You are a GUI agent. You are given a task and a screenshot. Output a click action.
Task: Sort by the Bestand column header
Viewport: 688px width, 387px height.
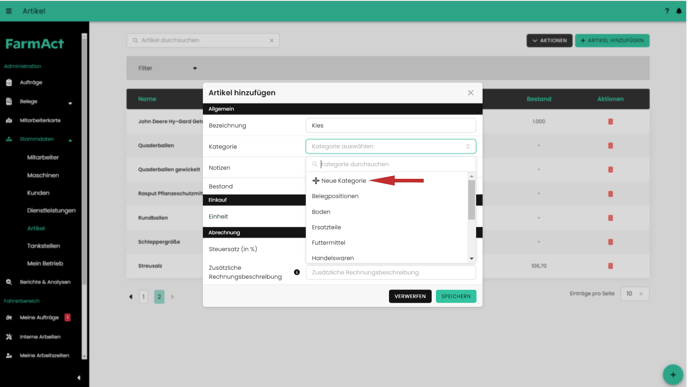pos(539,99)
